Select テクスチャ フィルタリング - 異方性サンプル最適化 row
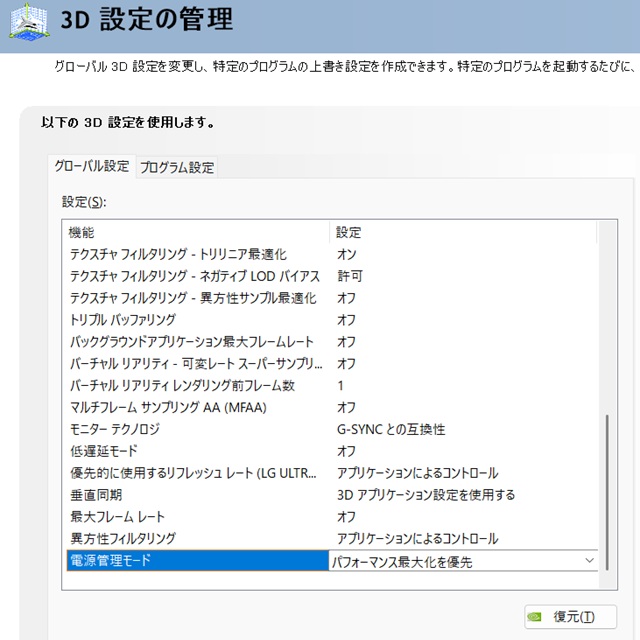The height and width of the screenshot is (640, 640). [x=331, y=298]
